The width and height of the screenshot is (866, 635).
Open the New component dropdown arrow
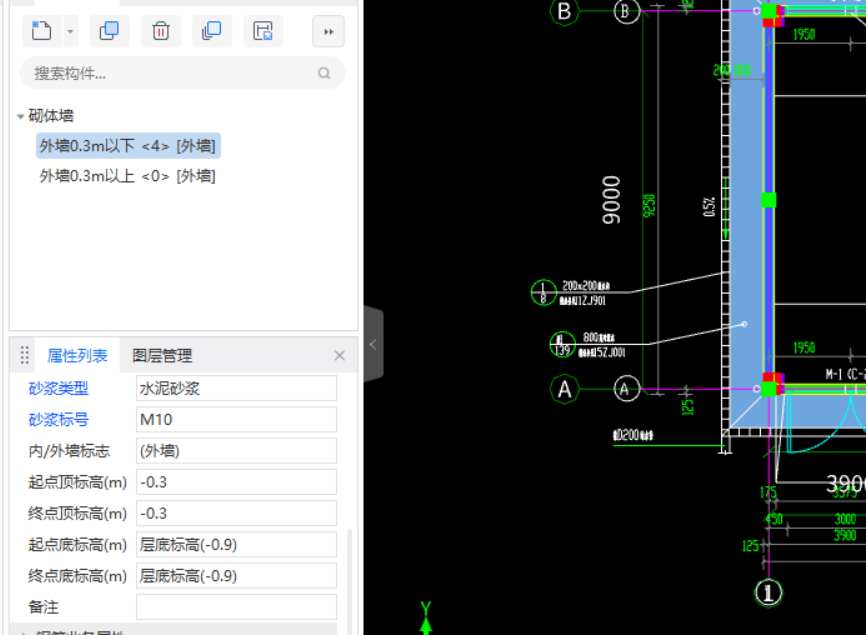pyautogui.click(x=70, y=31)
